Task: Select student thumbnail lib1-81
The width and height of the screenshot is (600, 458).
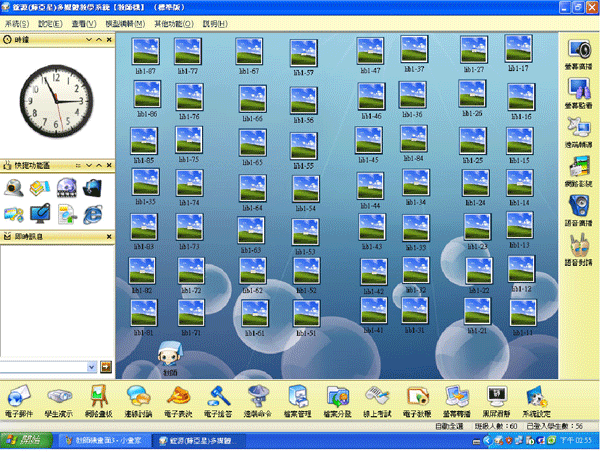Action: [143, 317]
